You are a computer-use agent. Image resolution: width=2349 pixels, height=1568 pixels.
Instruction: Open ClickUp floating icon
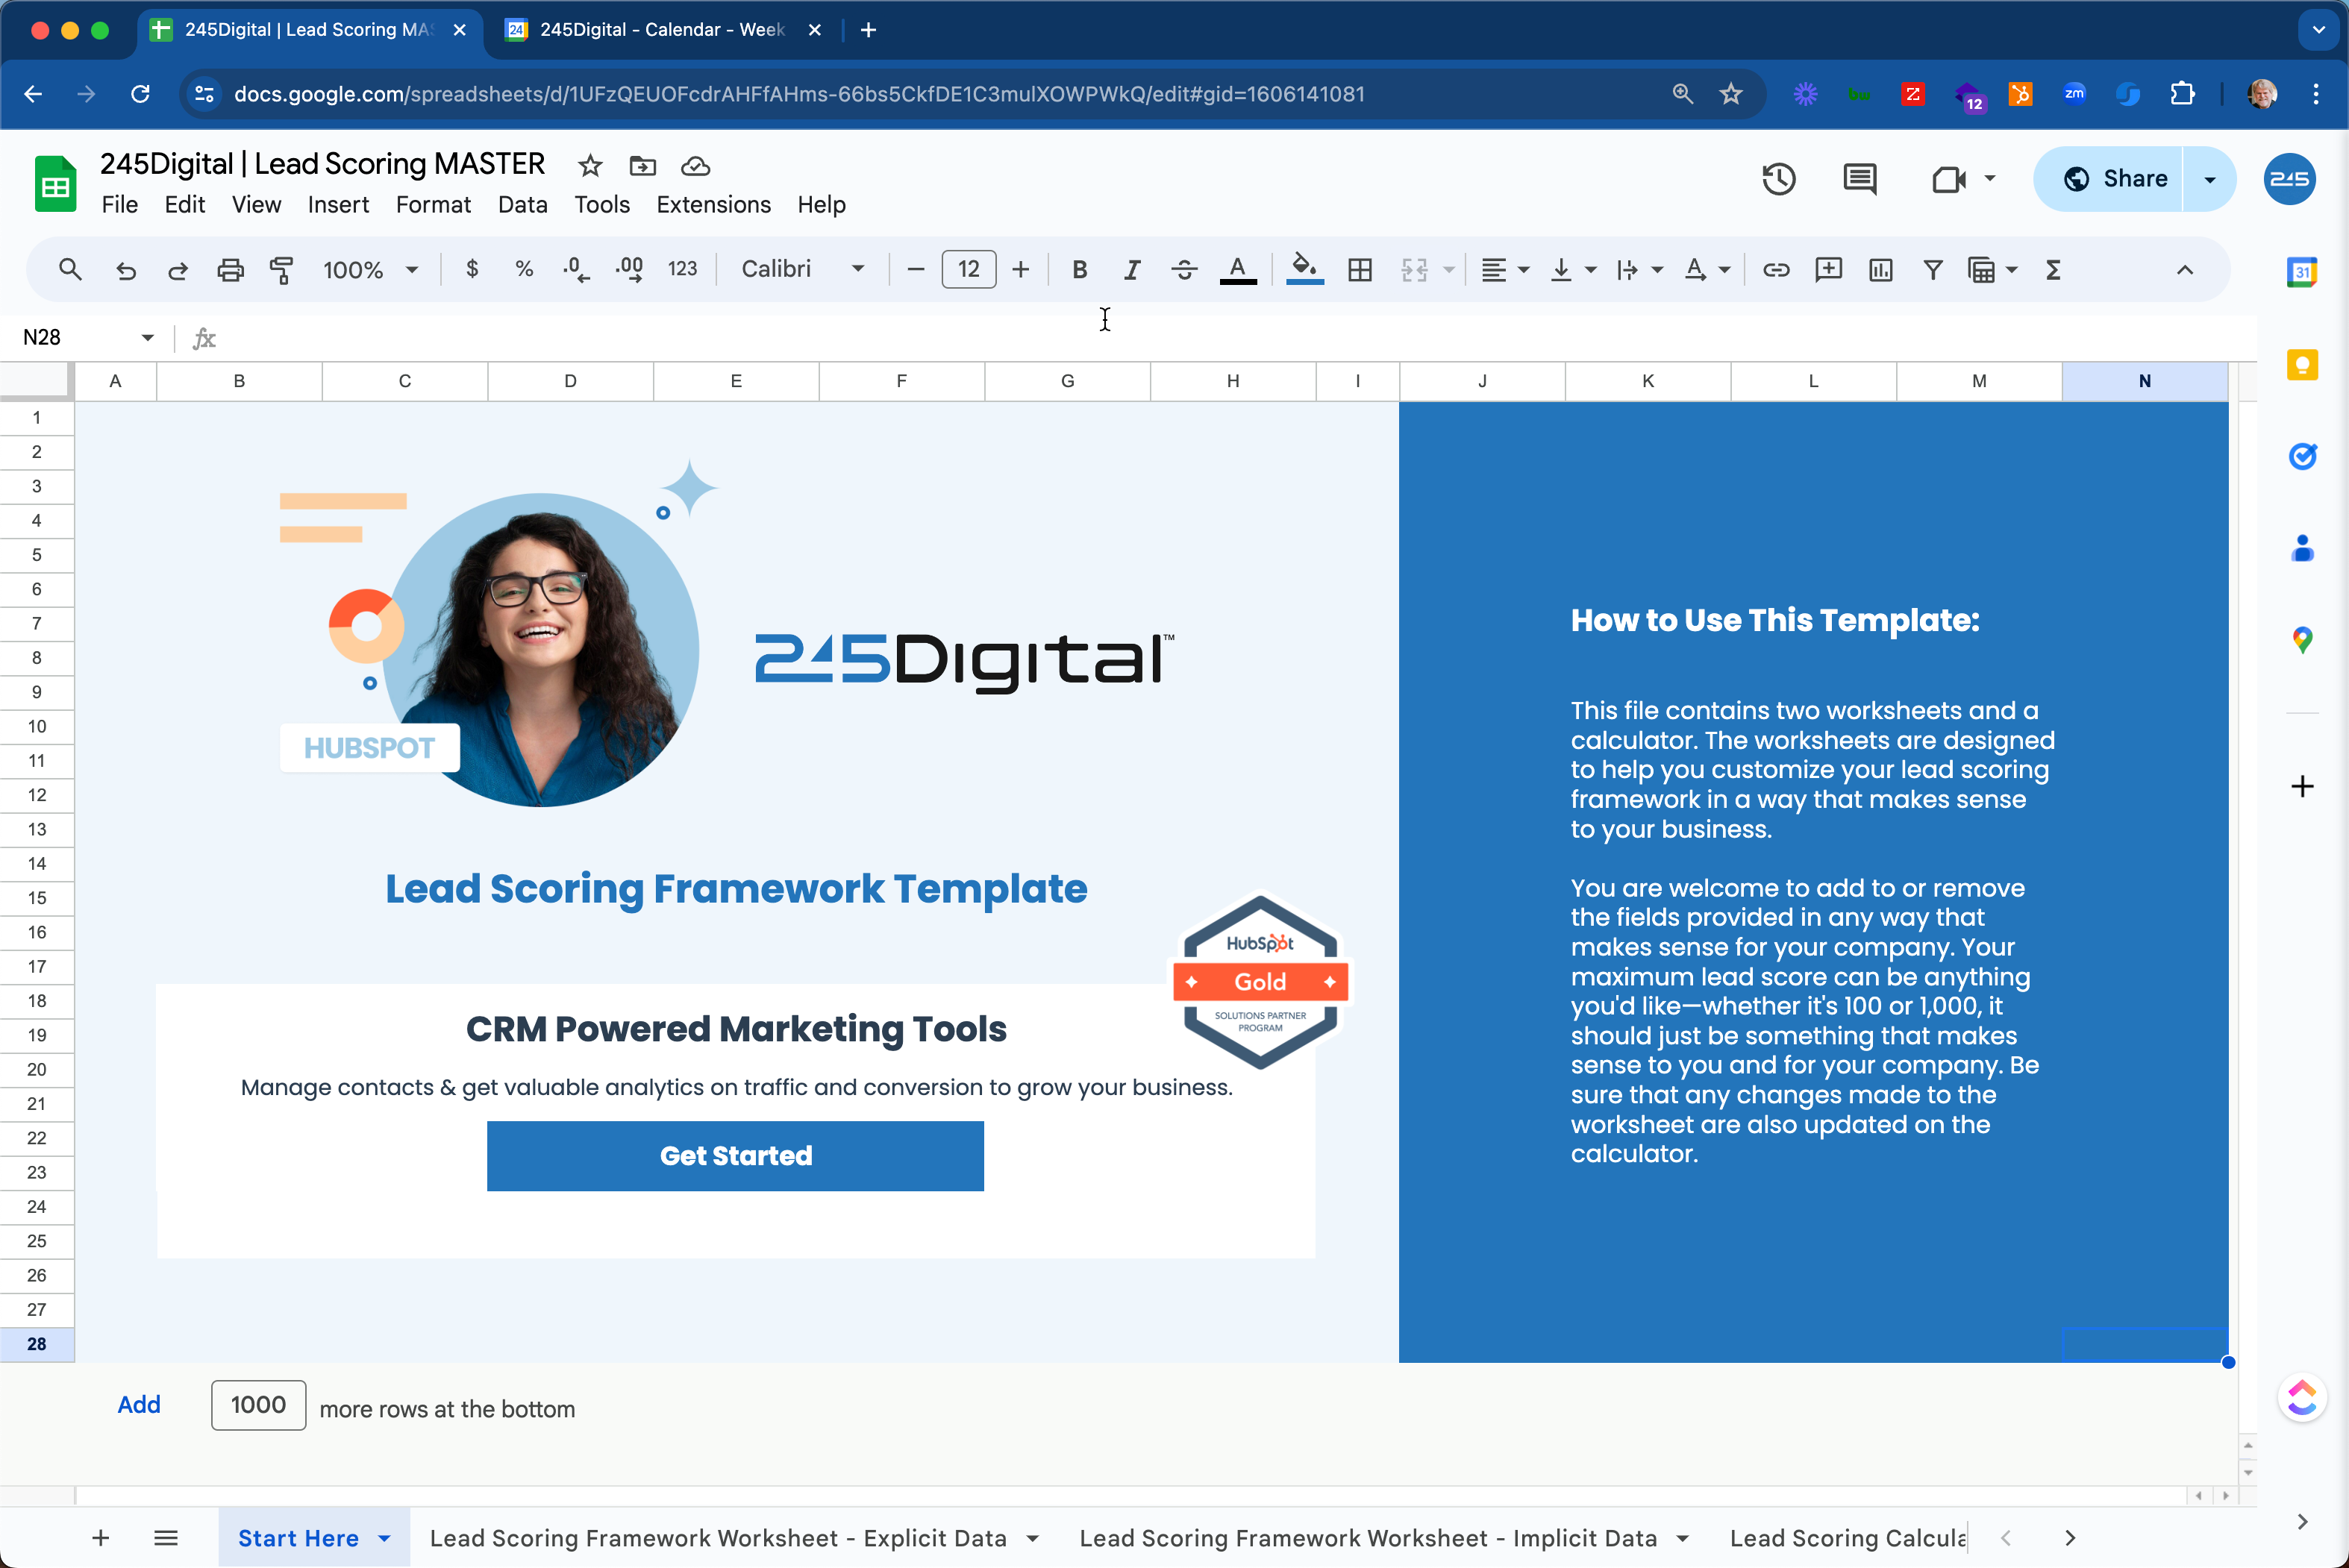(x=2302, y=1397)
